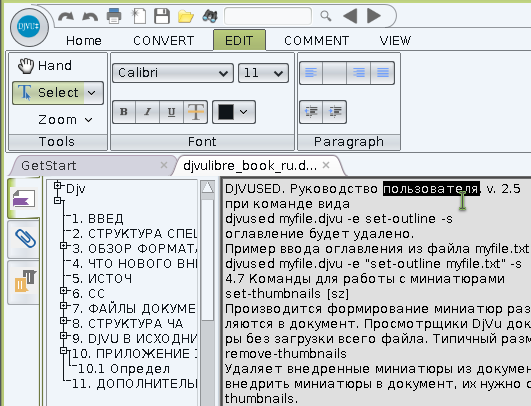Click the outline scrollbar up arrow
Viewport: 531px width, 406px height.
[208, 187]
